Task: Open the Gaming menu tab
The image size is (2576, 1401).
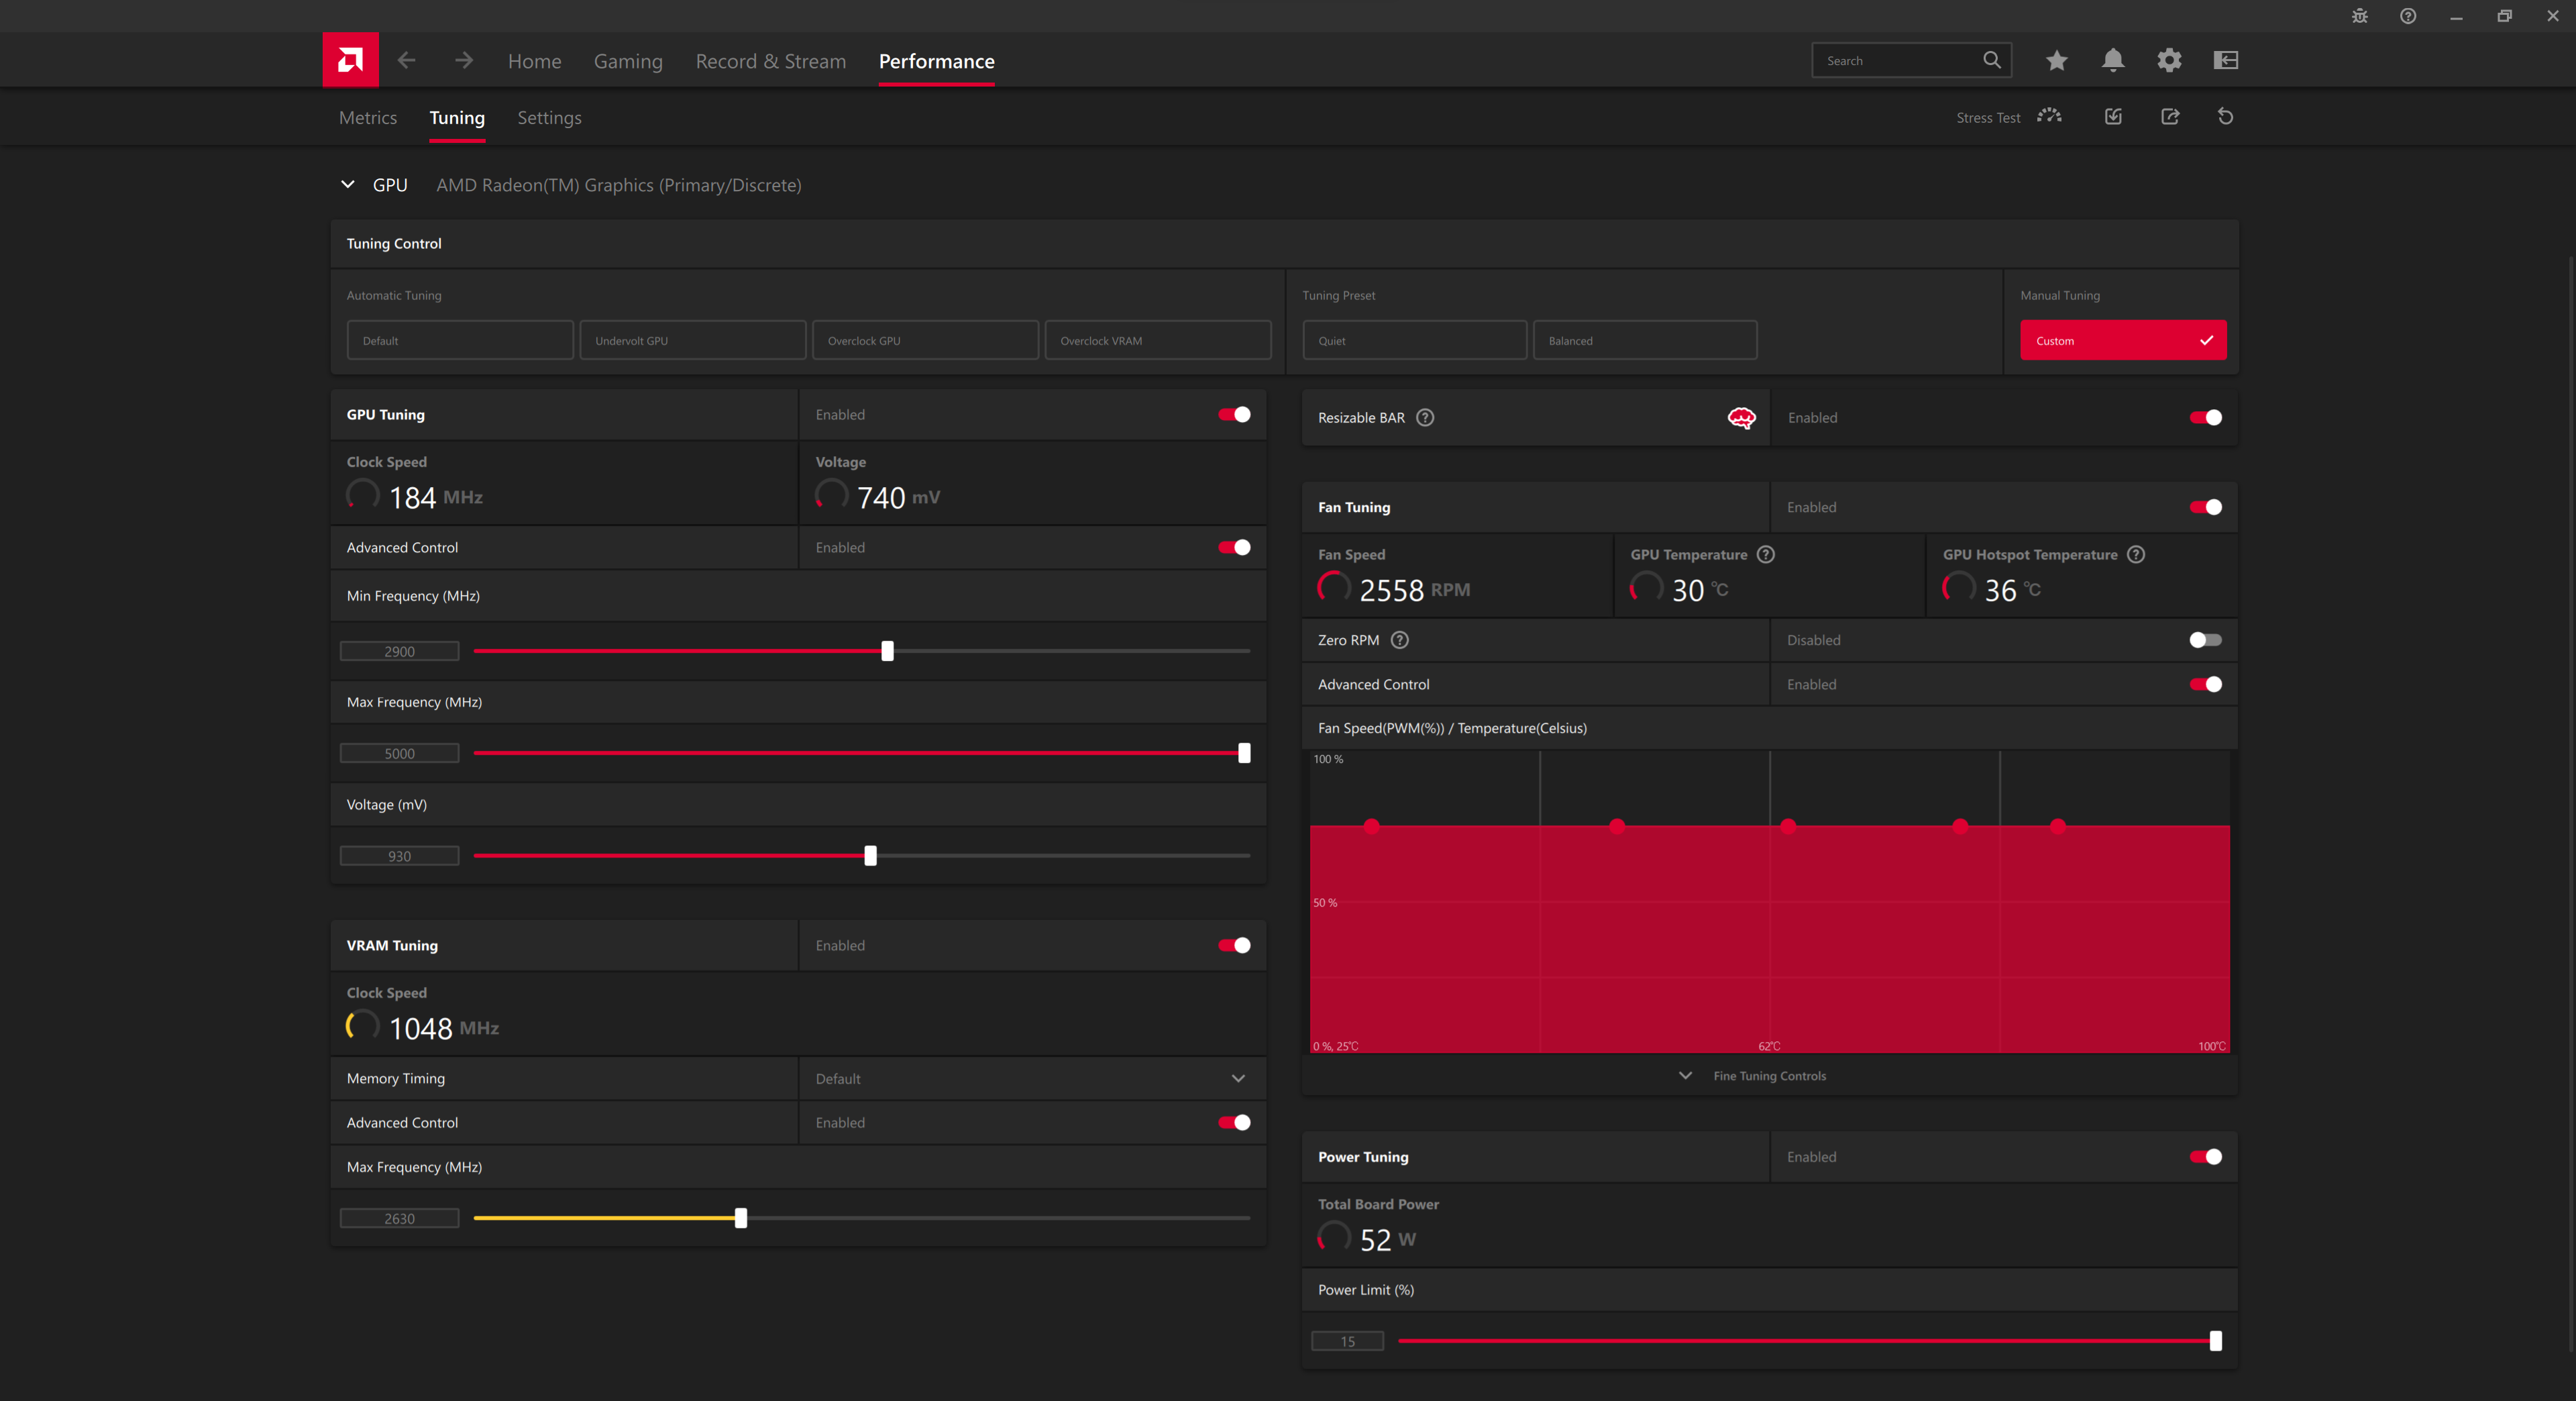Action: tap(627, 61)
